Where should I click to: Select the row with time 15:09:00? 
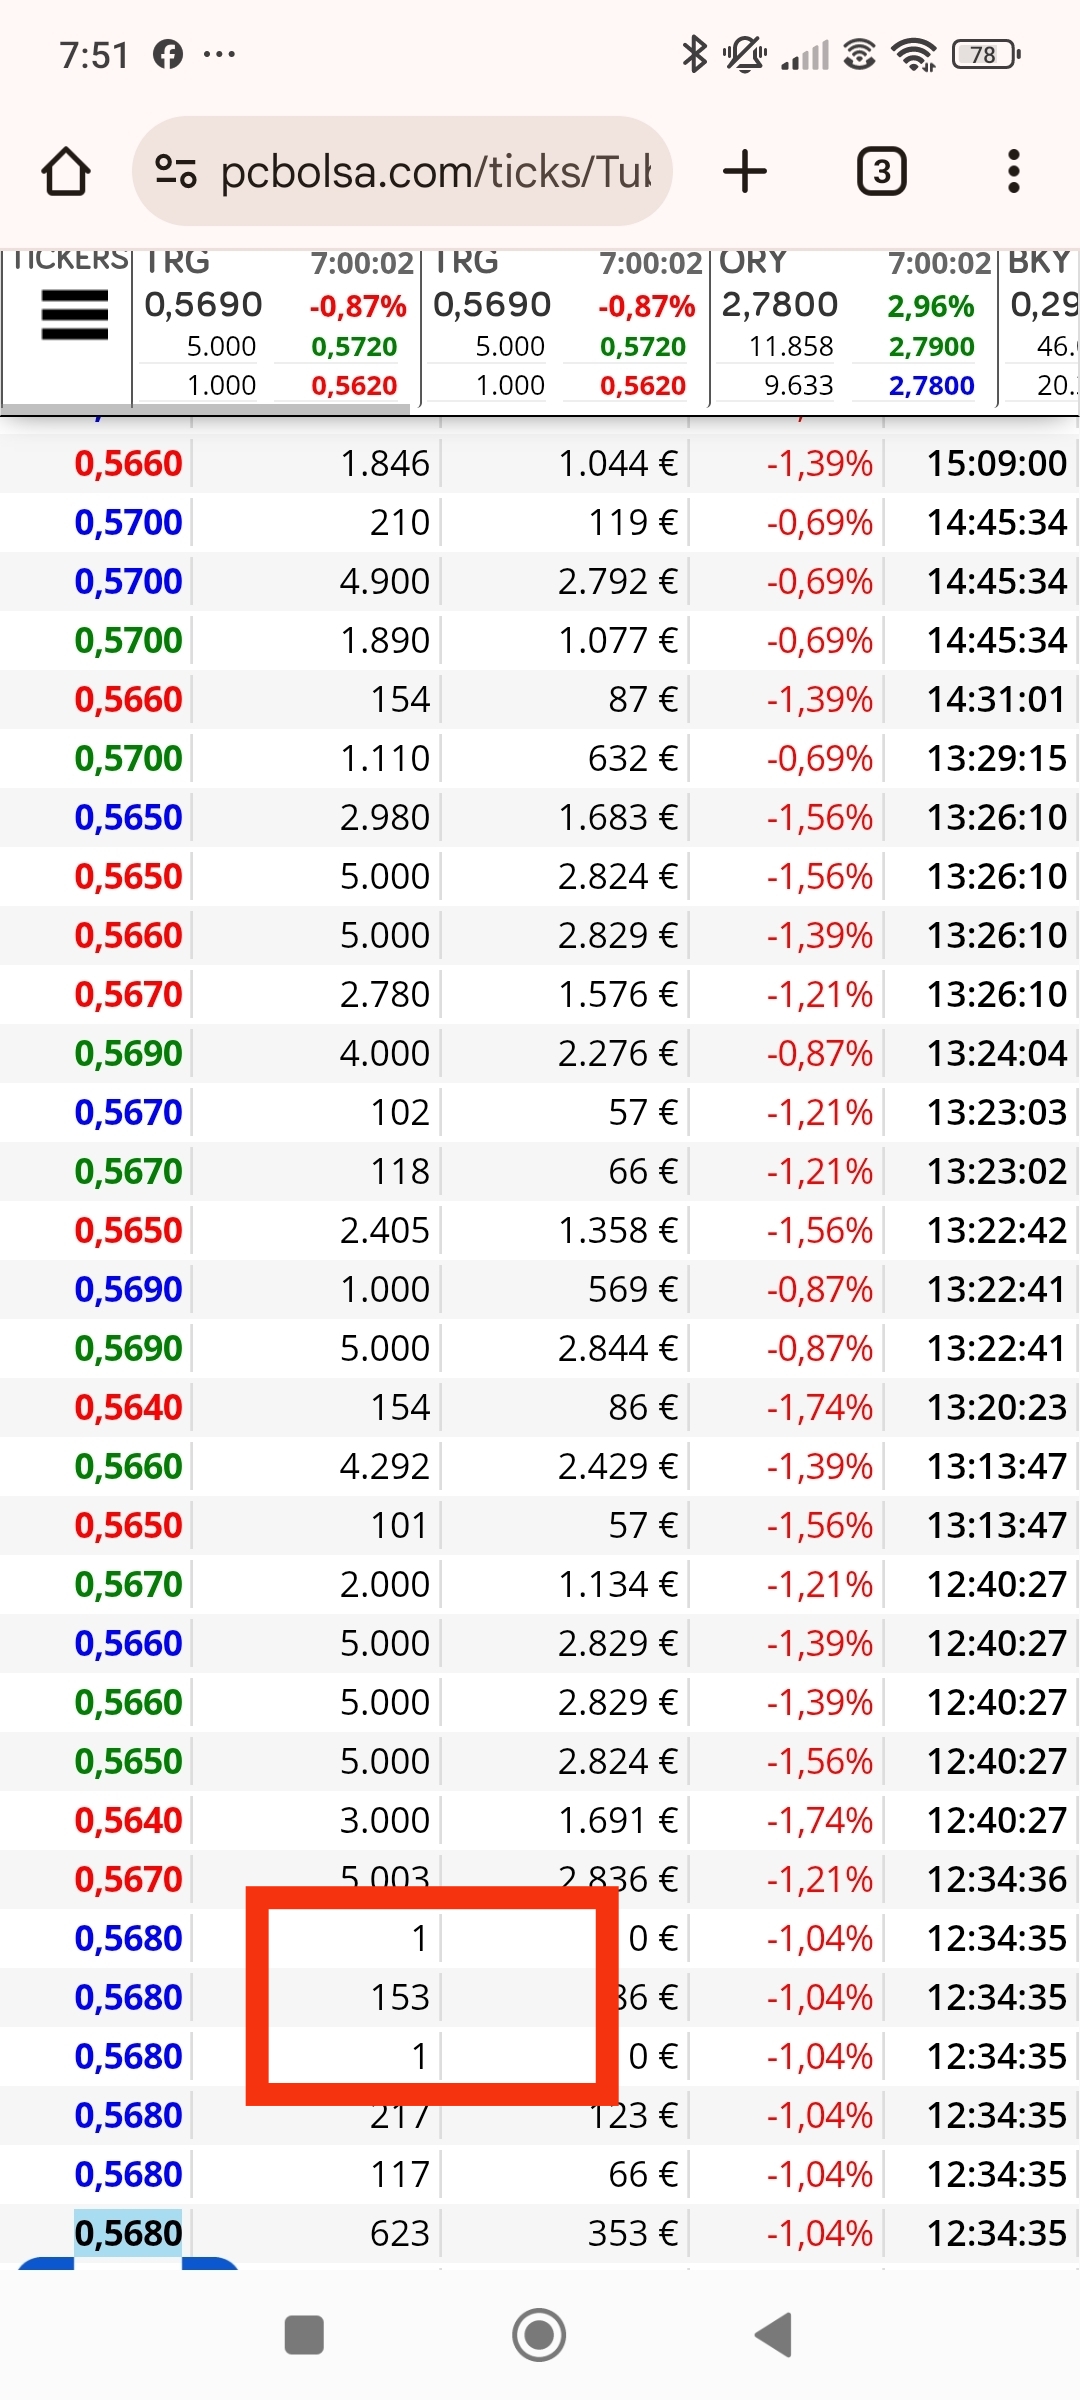click(x=540, y=463)
